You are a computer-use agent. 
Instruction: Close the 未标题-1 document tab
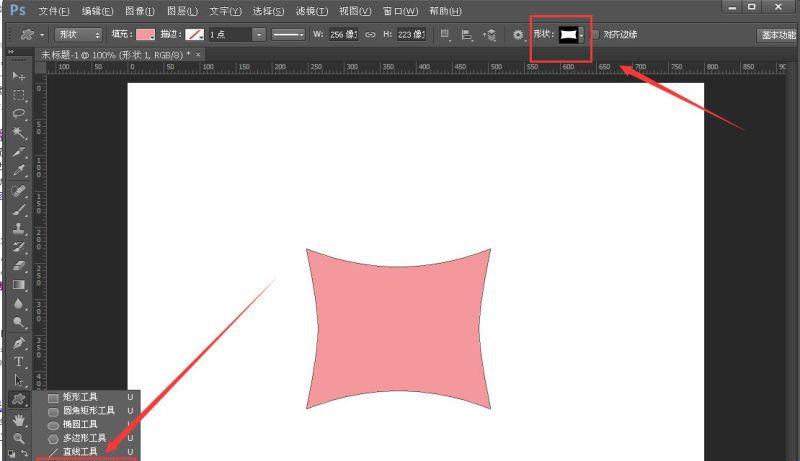pos(197,54)
